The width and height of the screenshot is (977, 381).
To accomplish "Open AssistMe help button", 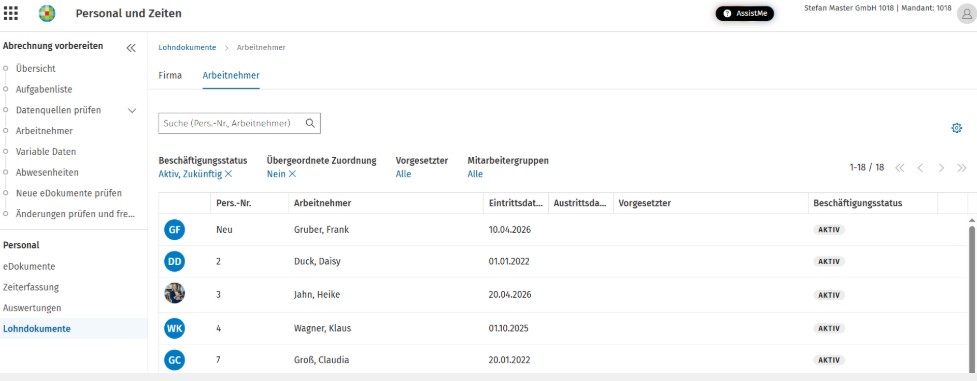I will [745, 13].
